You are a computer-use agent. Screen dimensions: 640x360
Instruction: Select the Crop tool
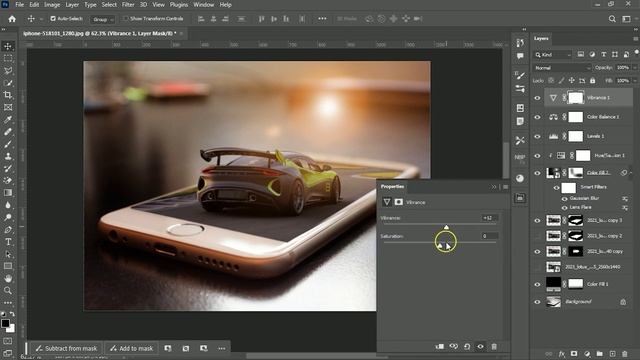click(x=8, y=95)
